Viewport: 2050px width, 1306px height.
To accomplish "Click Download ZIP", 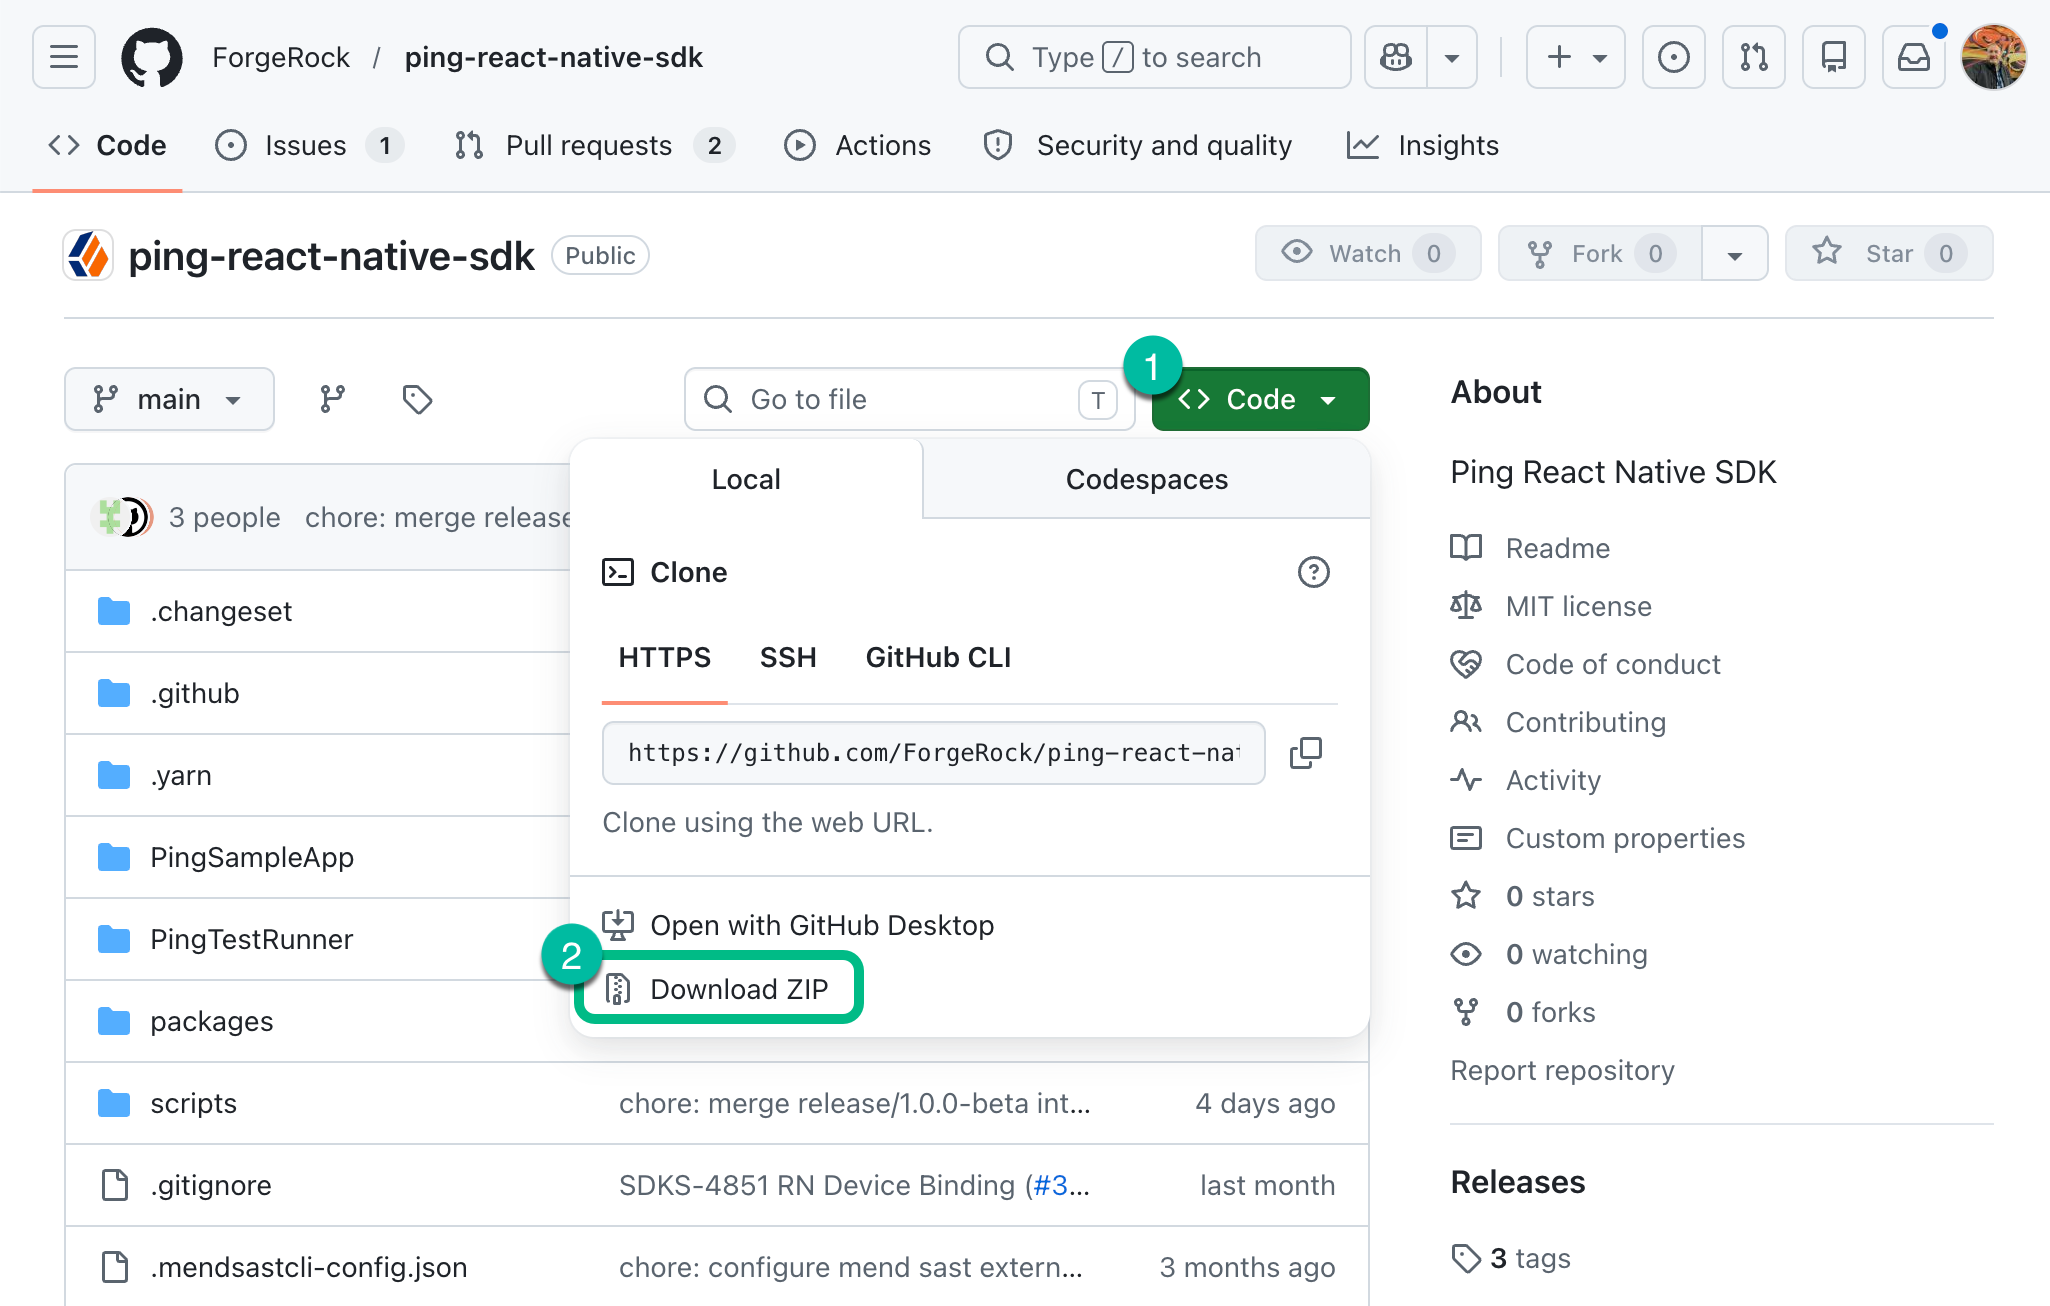I will coord(716,989).
